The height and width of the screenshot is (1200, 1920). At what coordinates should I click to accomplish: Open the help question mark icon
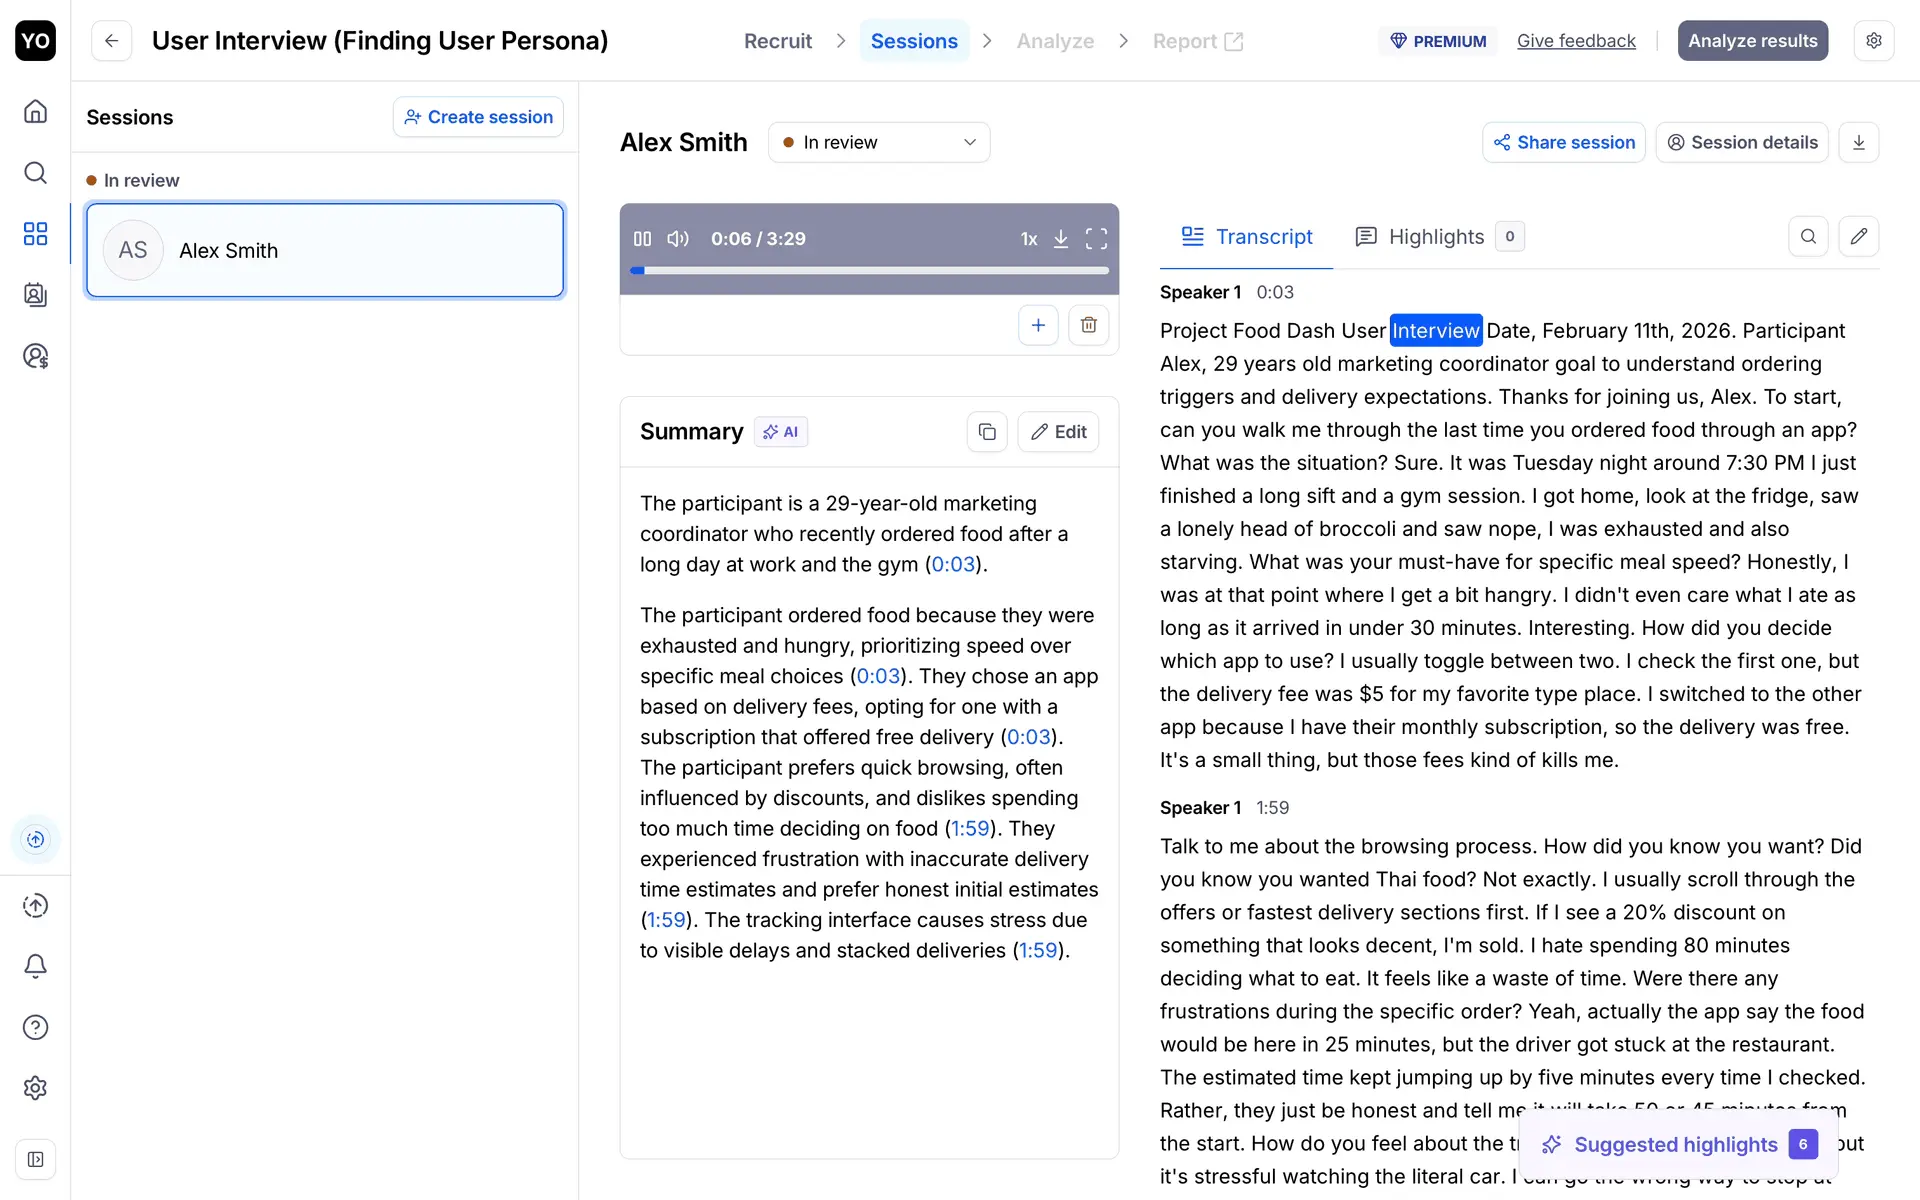click(35, 1027)
